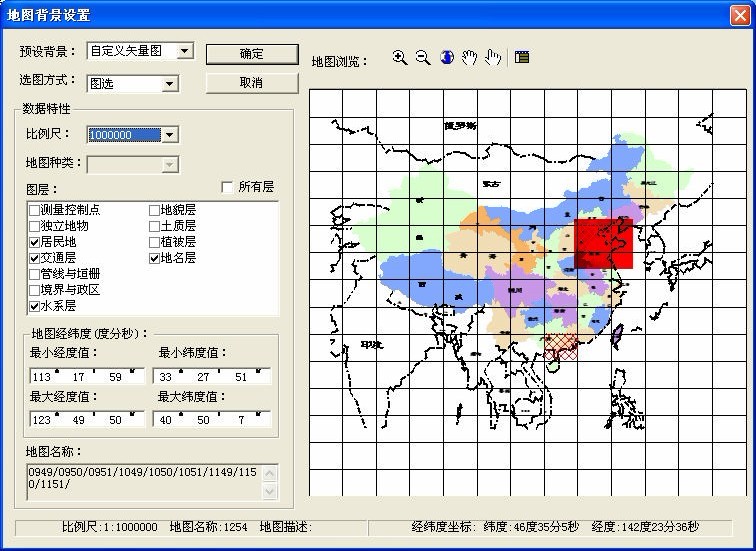Click the status bar 地图名称:1254 text

coord(209,527)
